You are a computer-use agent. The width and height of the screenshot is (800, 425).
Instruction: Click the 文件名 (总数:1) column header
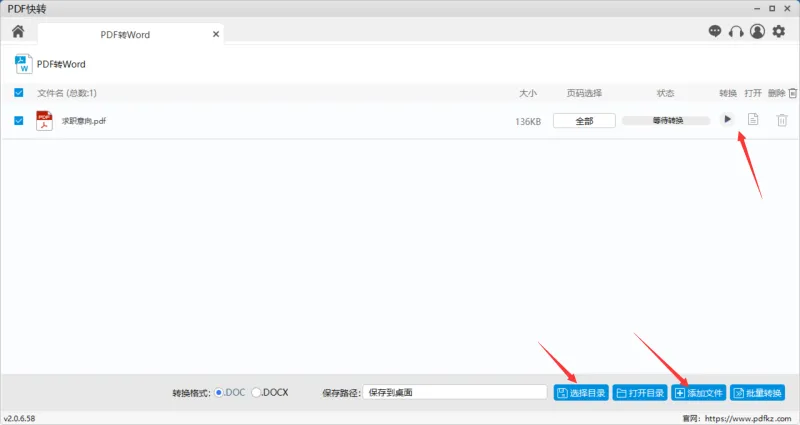pyautogui.click(x=67, y=93)
